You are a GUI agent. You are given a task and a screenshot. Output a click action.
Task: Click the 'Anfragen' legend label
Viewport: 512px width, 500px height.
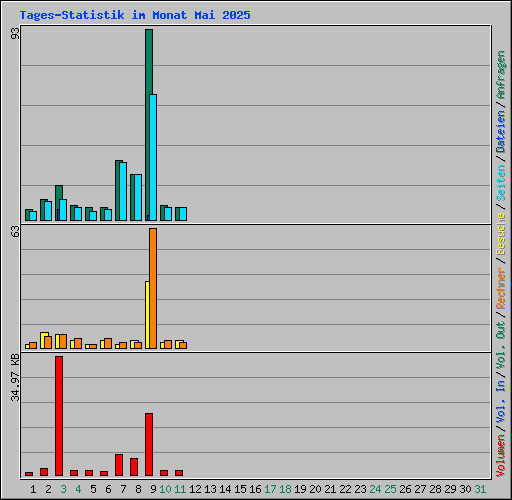pyautogui.click(x=501, y=75)
